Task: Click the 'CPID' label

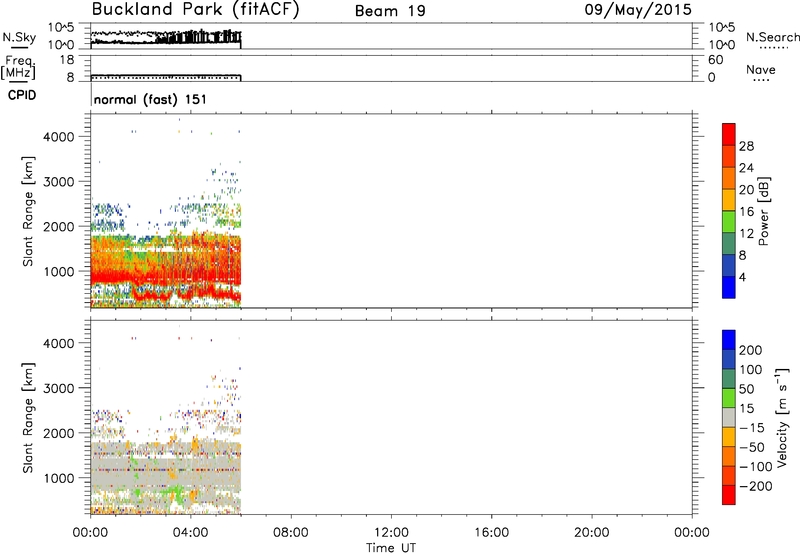Action: [x=22, y=95]
